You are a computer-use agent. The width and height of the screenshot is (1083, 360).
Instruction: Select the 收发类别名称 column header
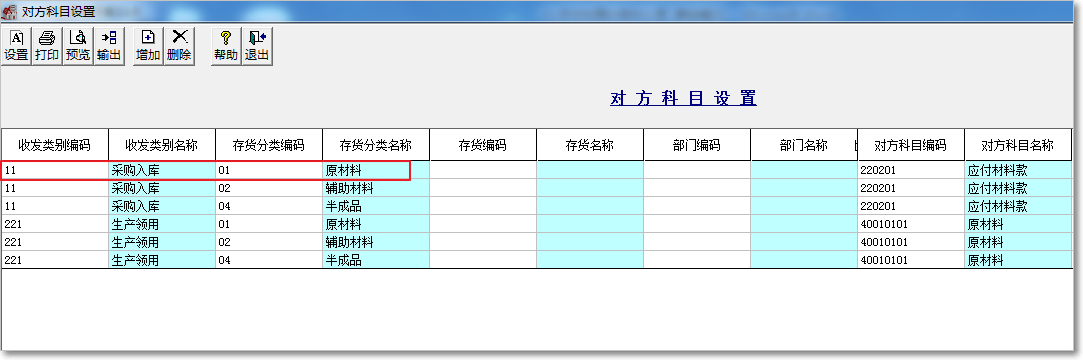pos(162,145)
